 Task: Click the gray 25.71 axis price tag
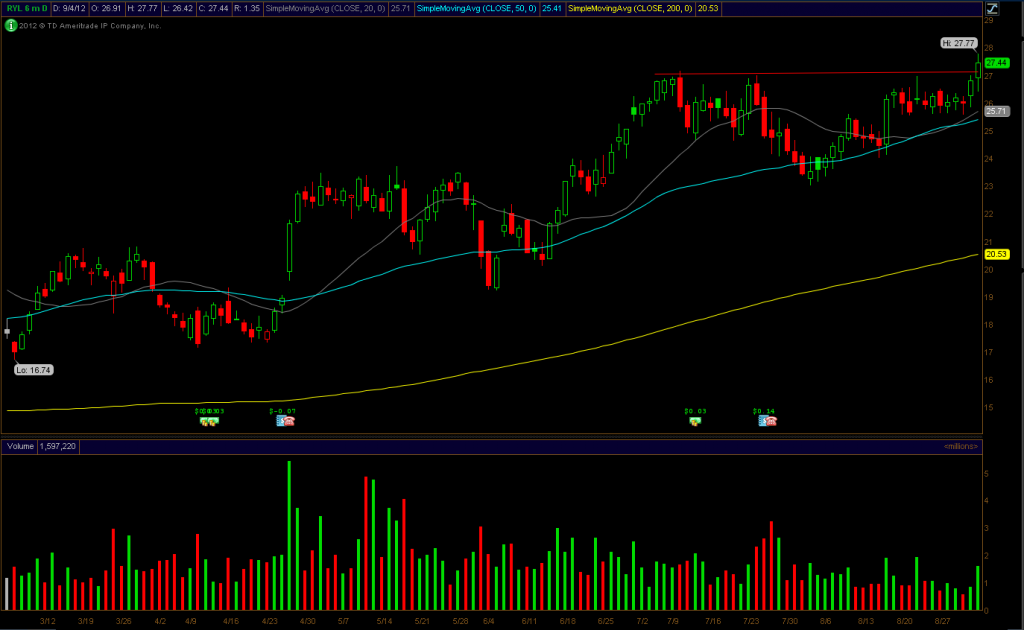[997, 111]
